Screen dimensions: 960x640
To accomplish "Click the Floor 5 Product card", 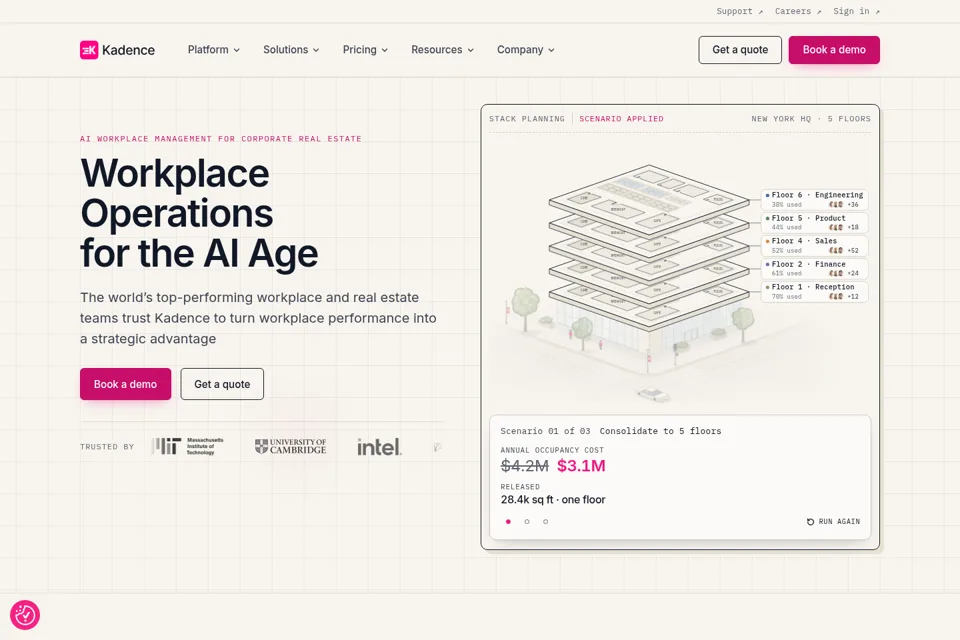I will 814,222.
